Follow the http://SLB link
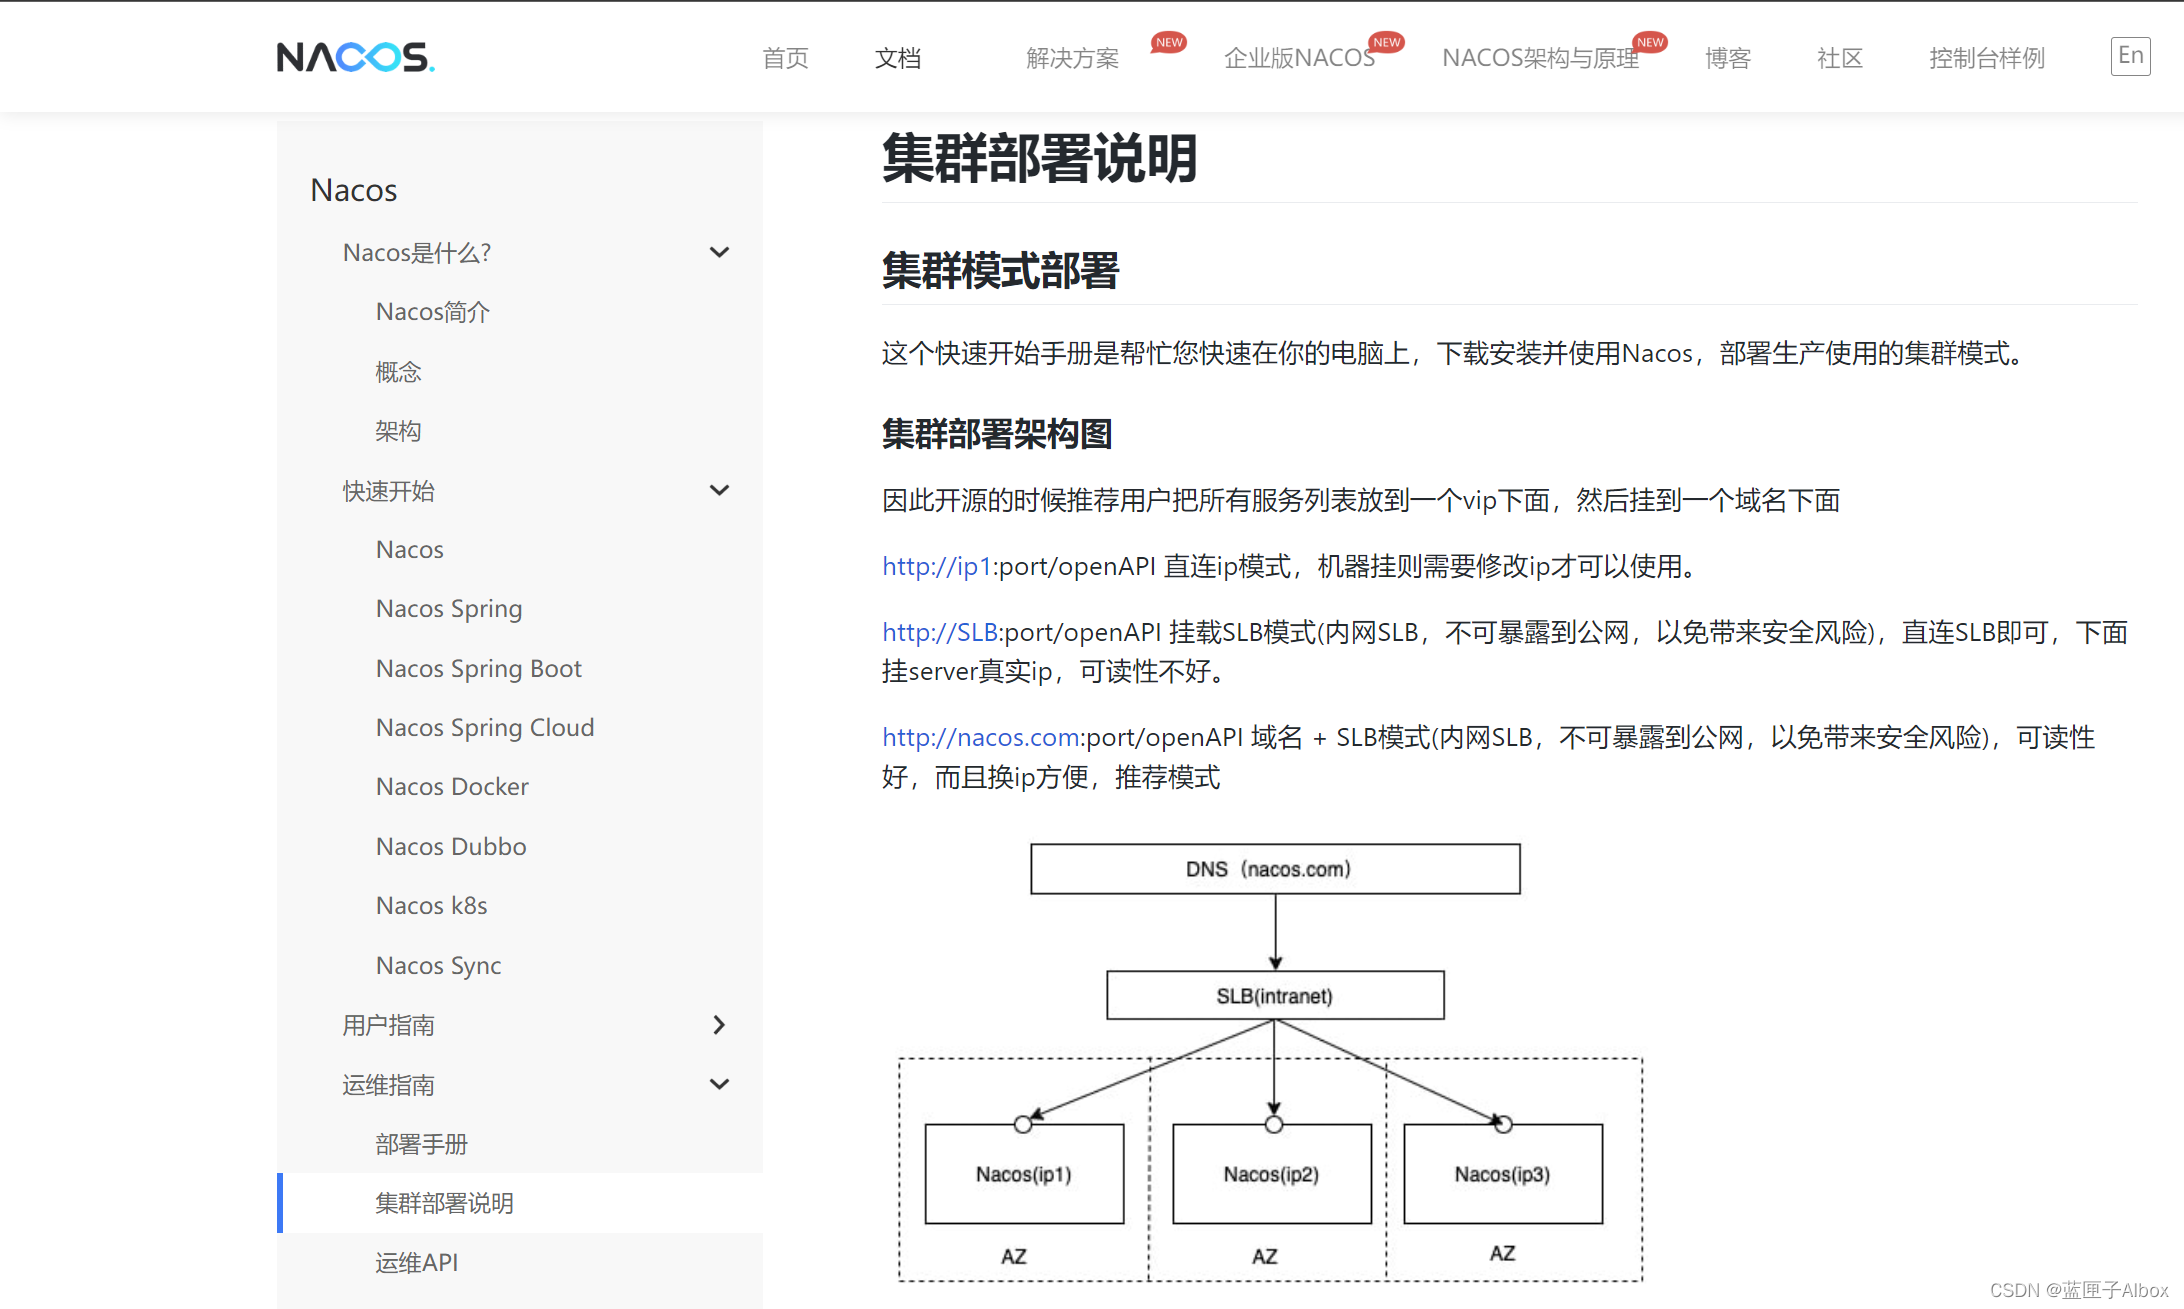Viewport: 2184px width, 1309px height. (939, 632)
